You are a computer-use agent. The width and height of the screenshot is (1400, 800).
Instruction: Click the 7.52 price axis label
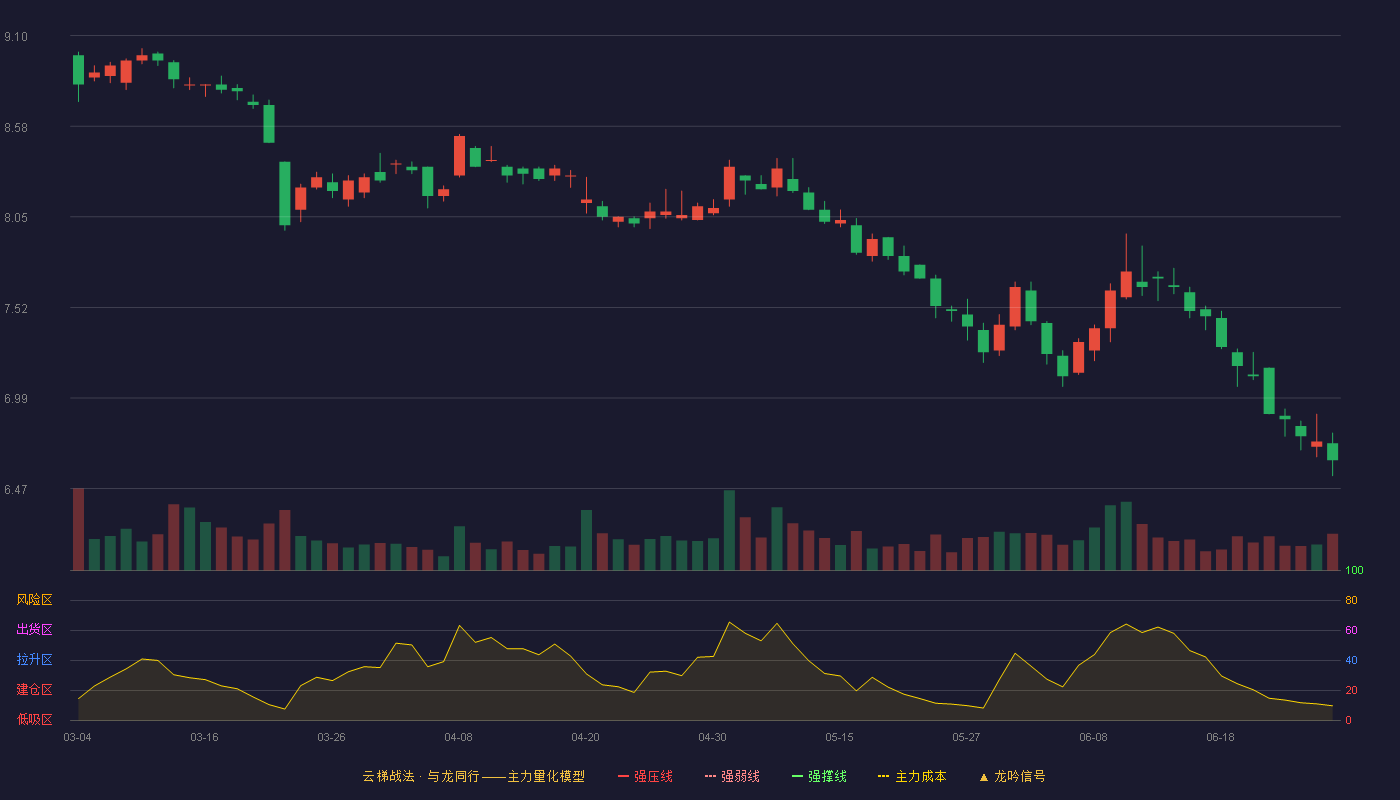(x=16, y=309)
